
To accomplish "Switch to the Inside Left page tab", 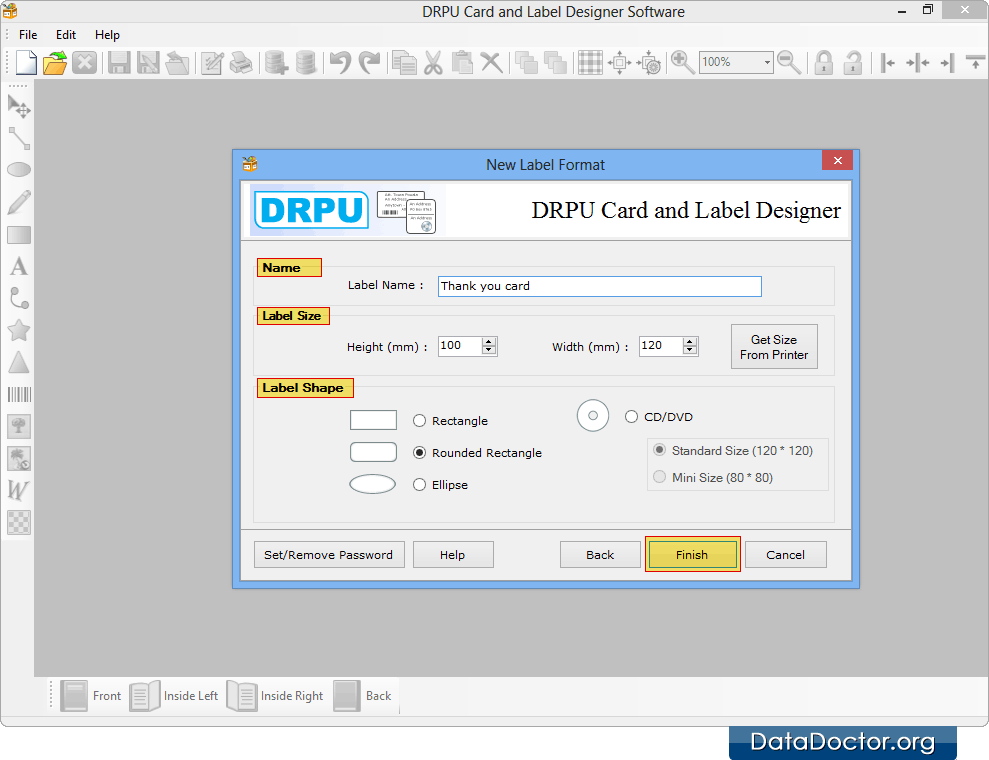I will coord(174,696).
